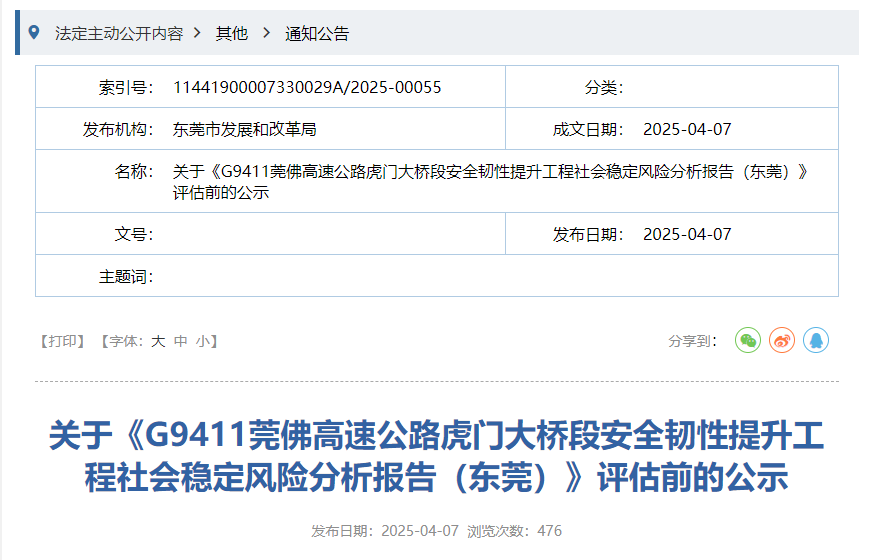Go to 其他 breadcrumb category
Screen dimensions: 869x560
click(x=232, y=33)
